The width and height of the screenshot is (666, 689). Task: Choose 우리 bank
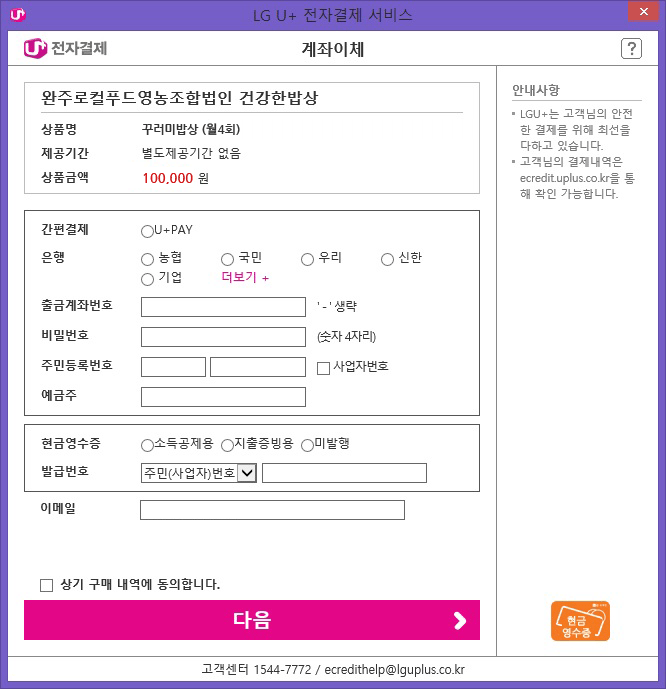pos(307,259)
